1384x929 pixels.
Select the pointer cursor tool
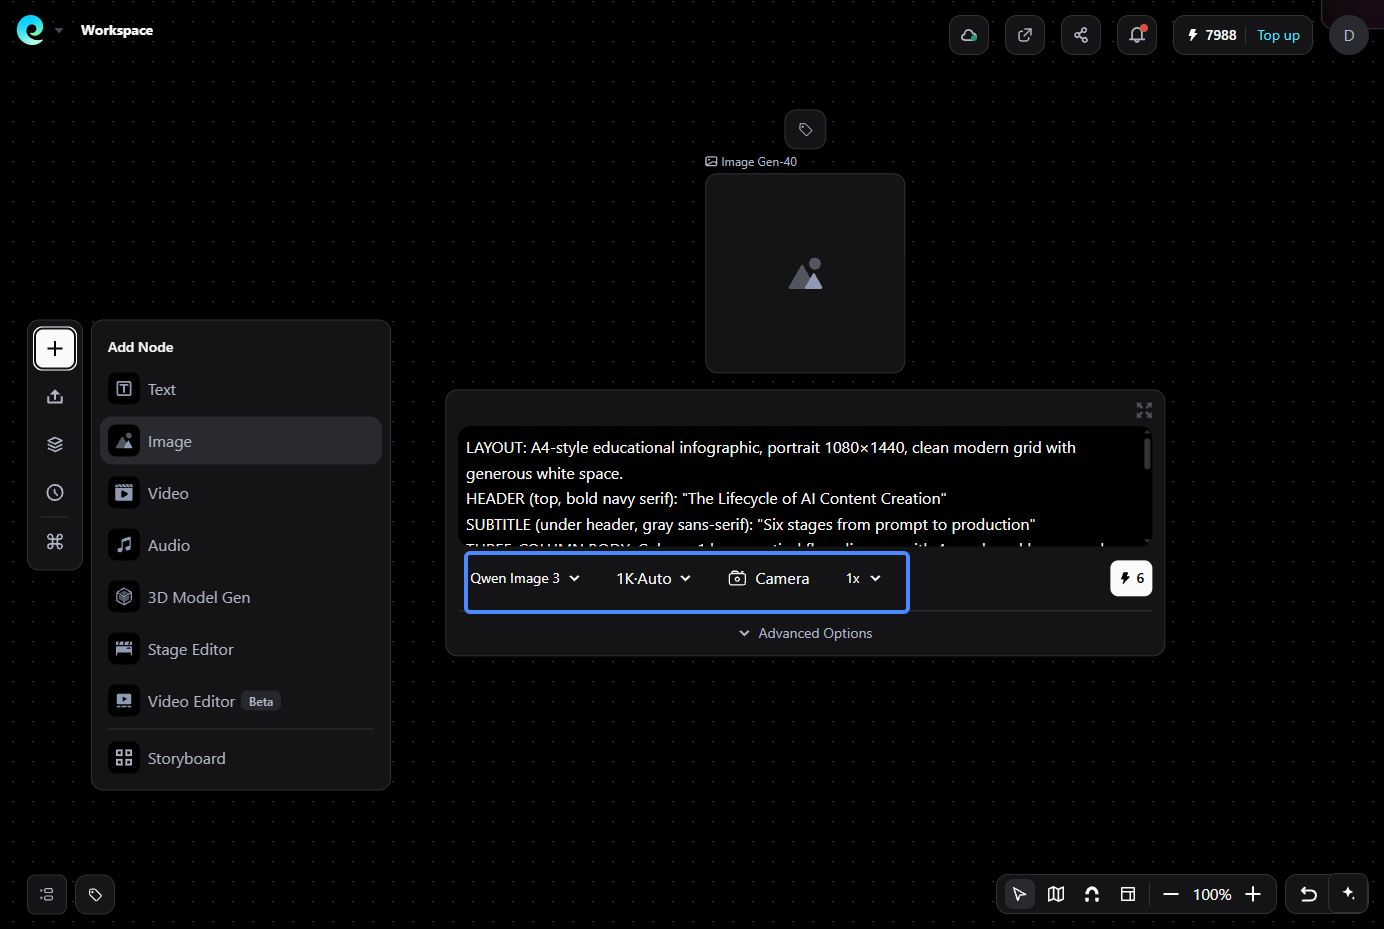[1019, 894]
